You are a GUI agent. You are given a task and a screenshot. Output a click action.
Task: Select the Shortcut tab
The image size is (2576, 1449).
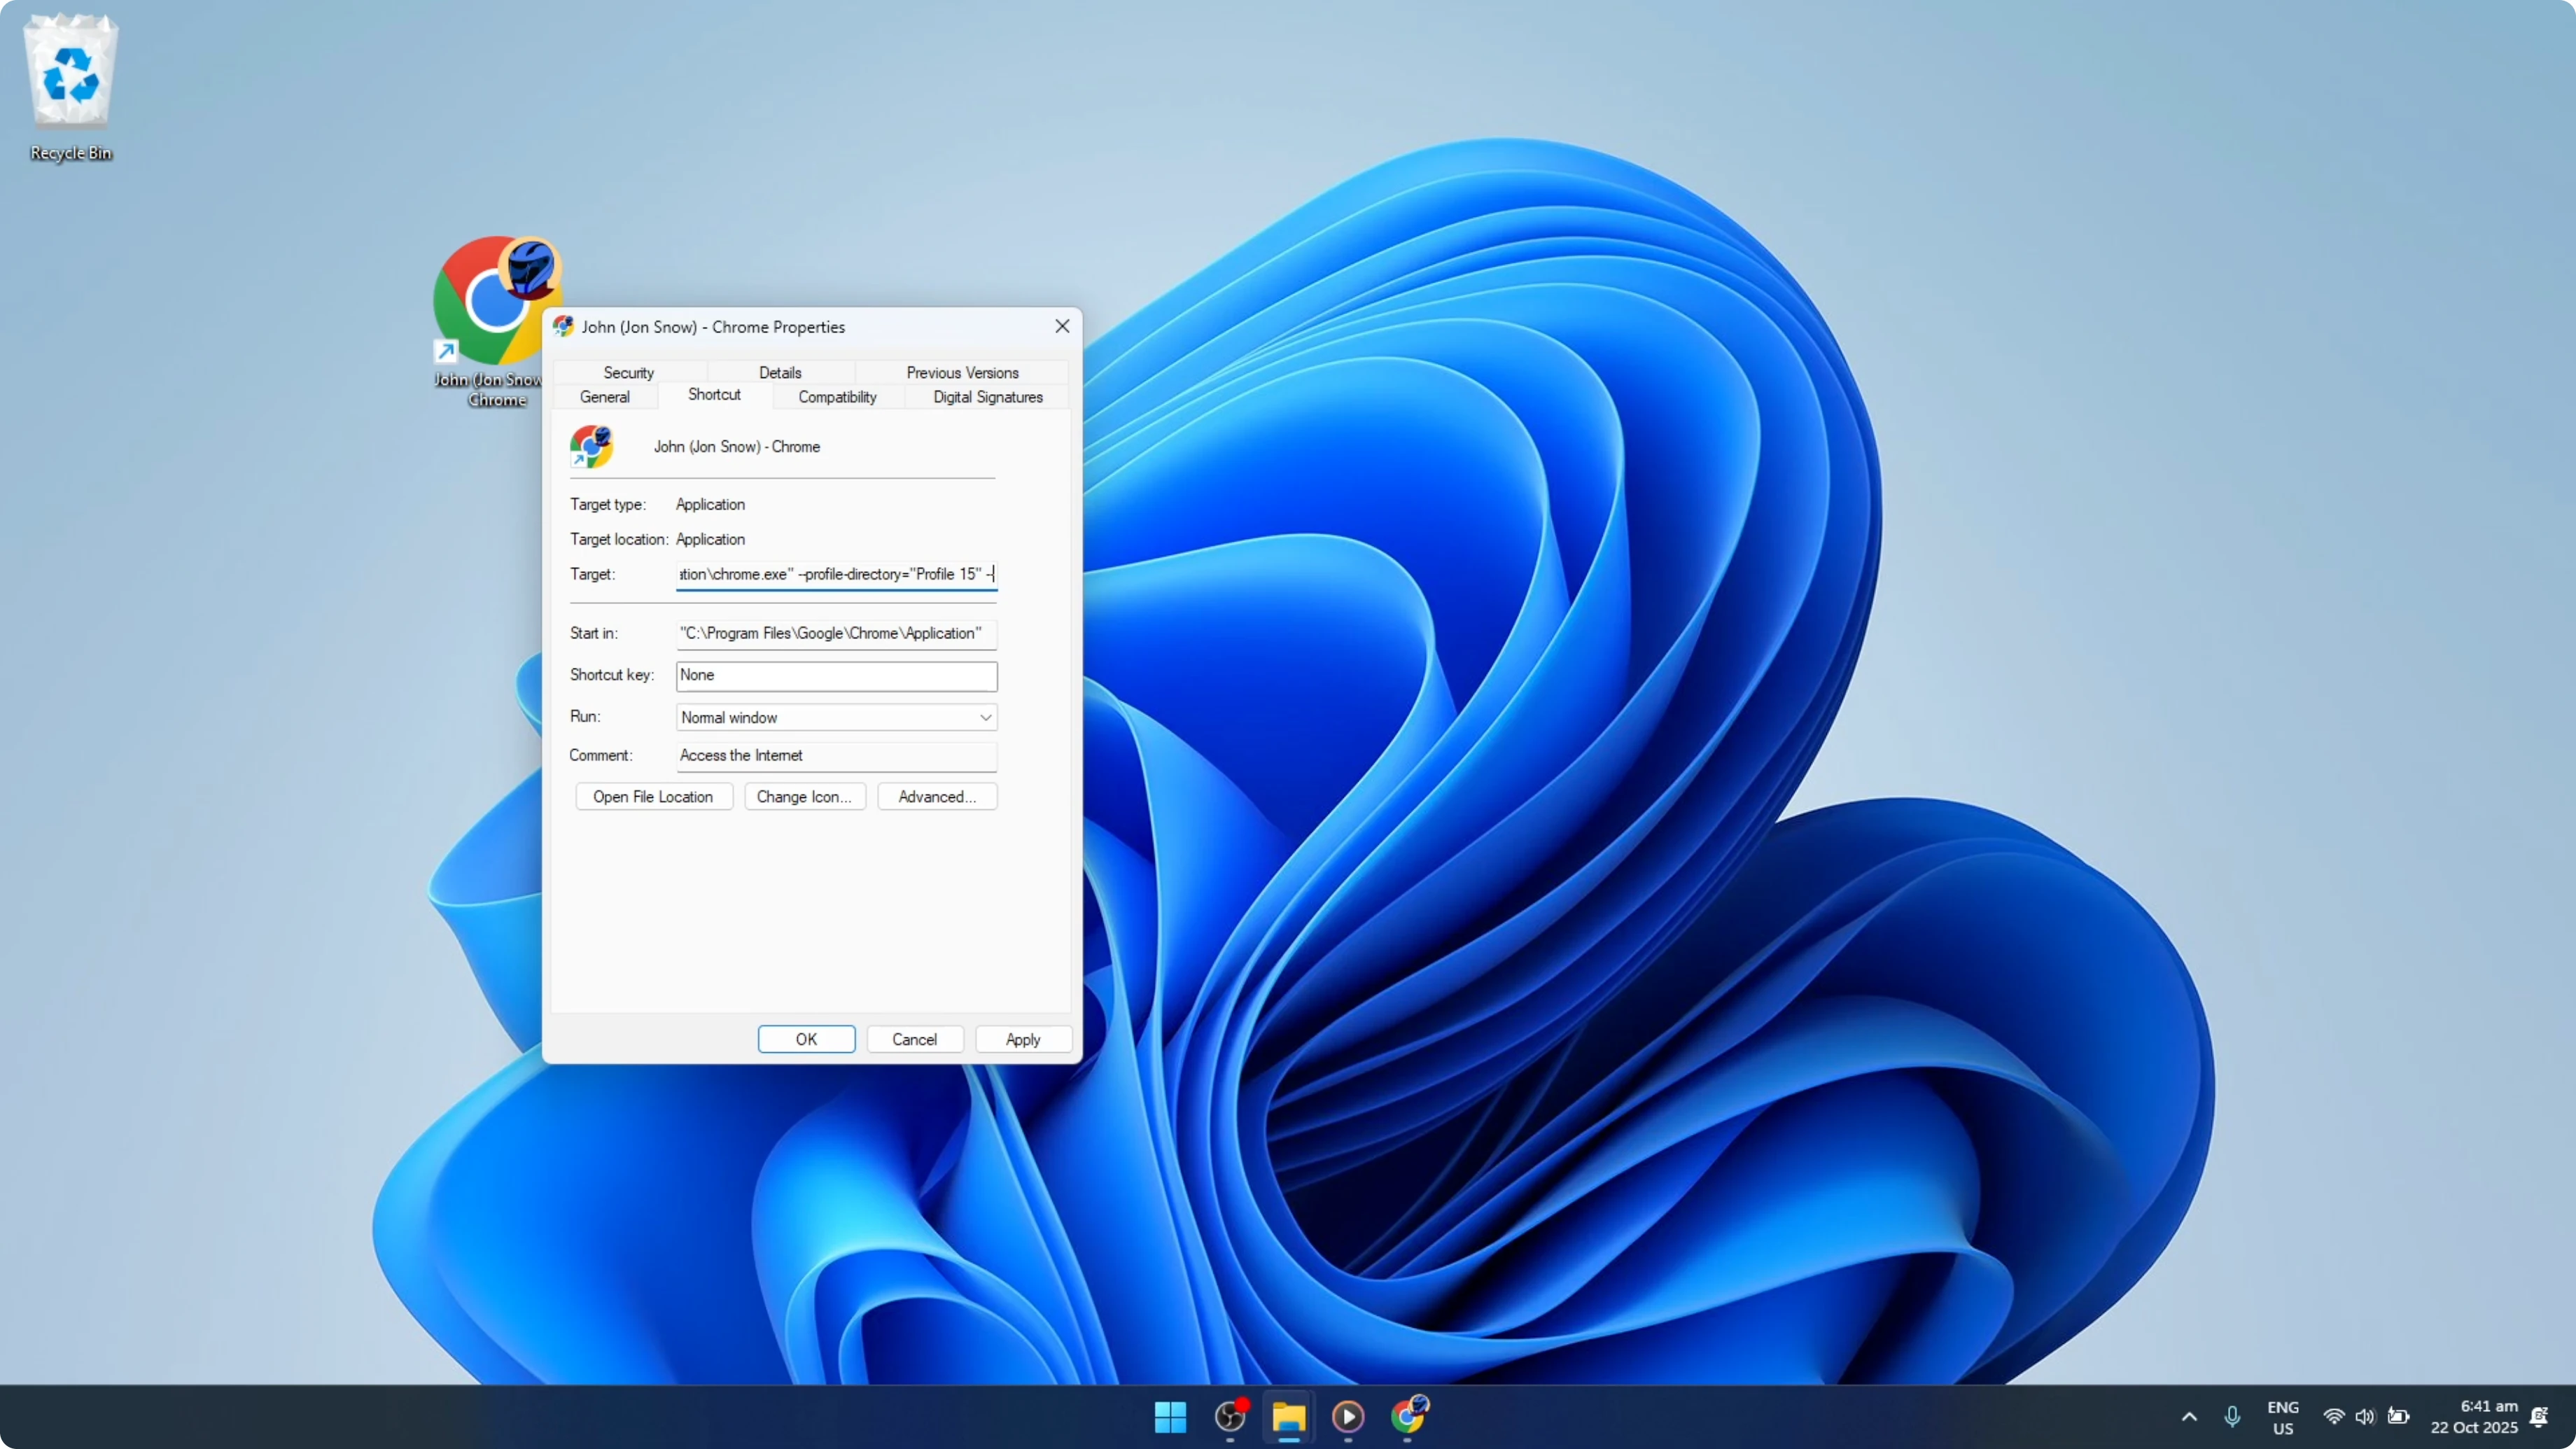coord(714,395)
